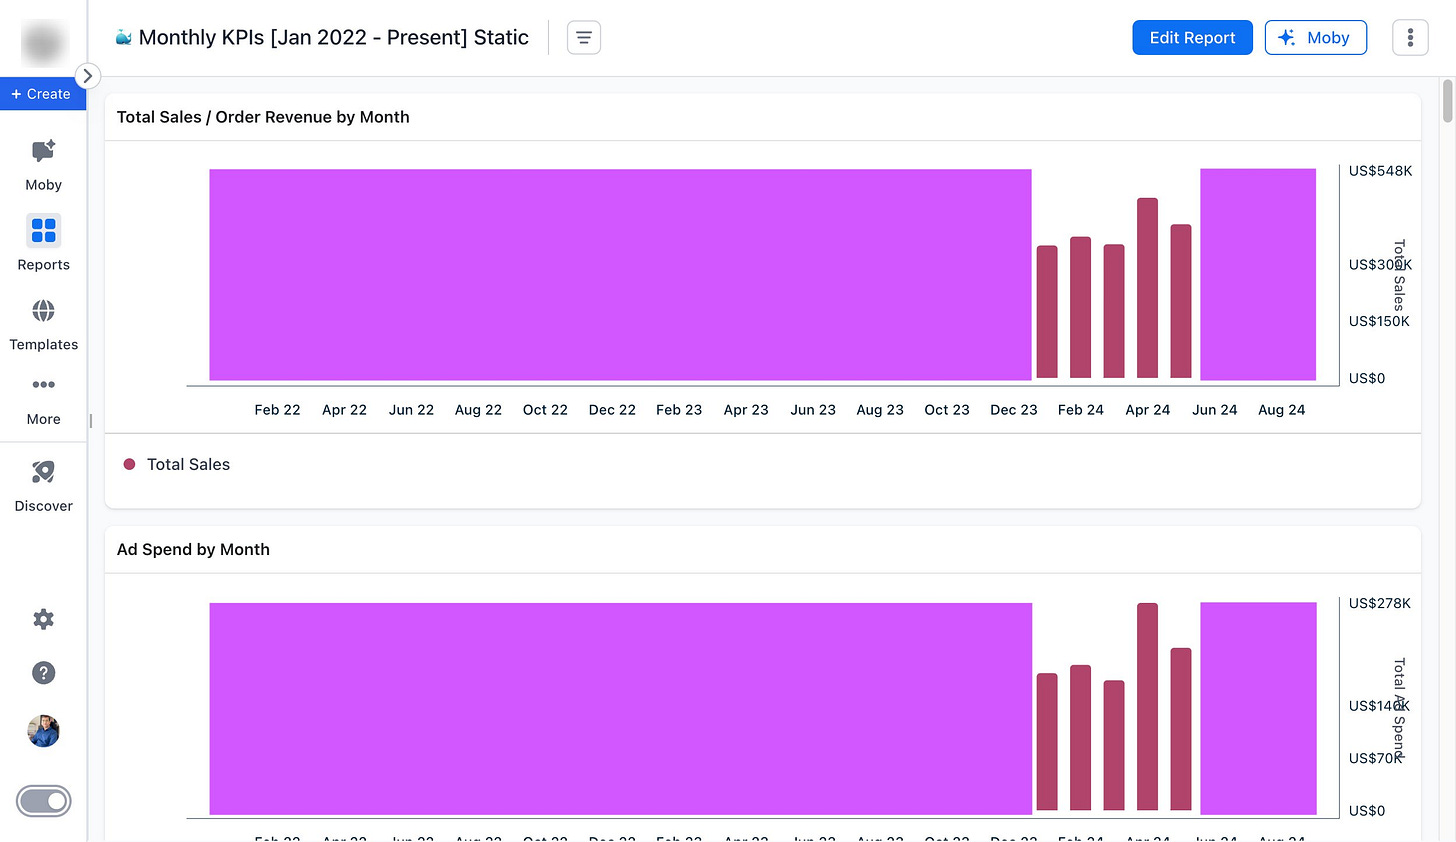The image size is (1456, 842).
Task: Click the Oct 22 label on sales axis
Action: click(545, 410)
